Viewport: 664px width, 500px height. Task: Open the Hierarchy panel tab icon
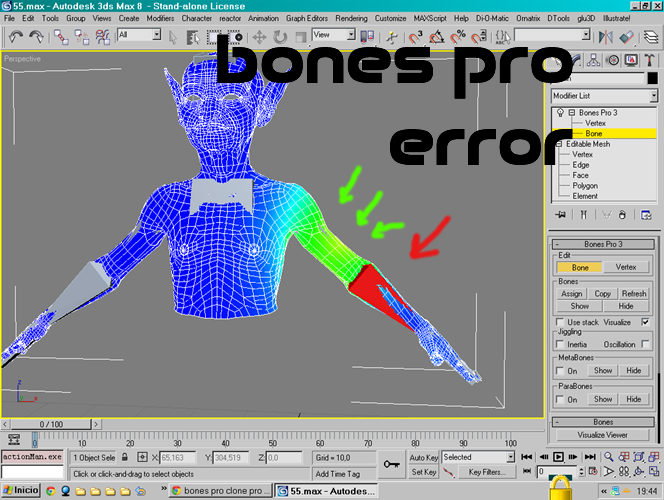(593, 61)
